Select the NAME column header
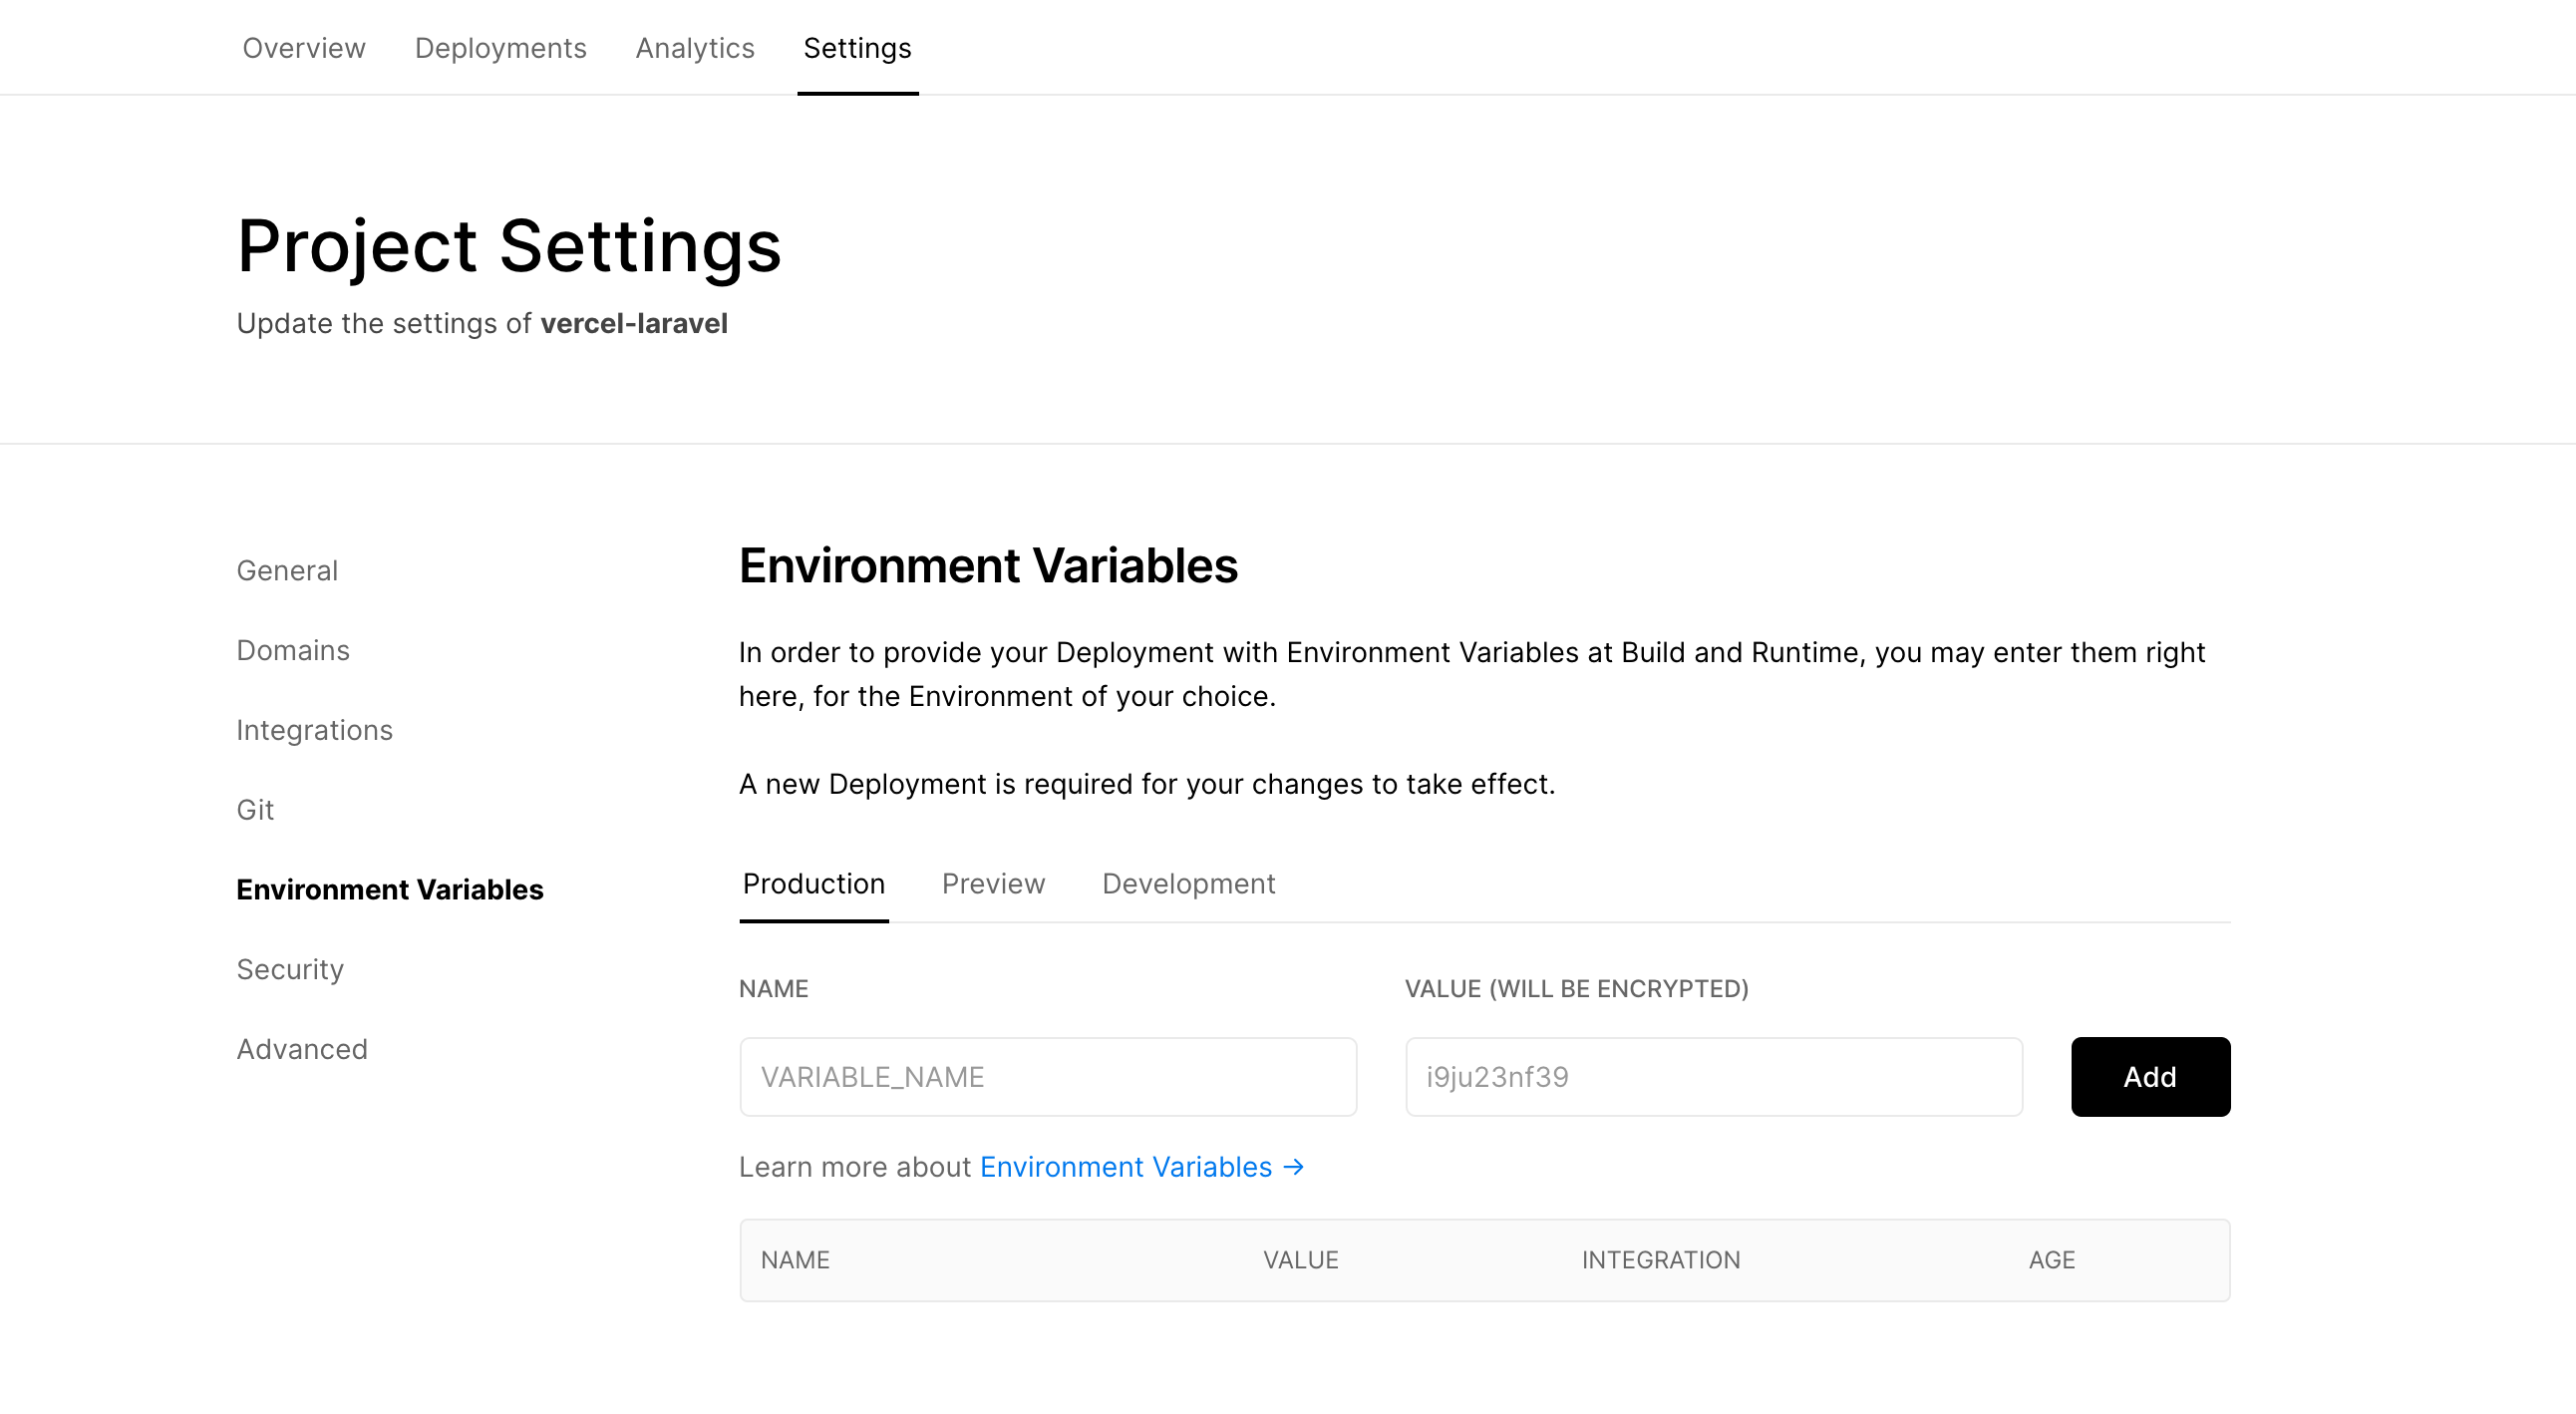The width and height of the screenshot is (2576, 1414). click(796, 1259)
